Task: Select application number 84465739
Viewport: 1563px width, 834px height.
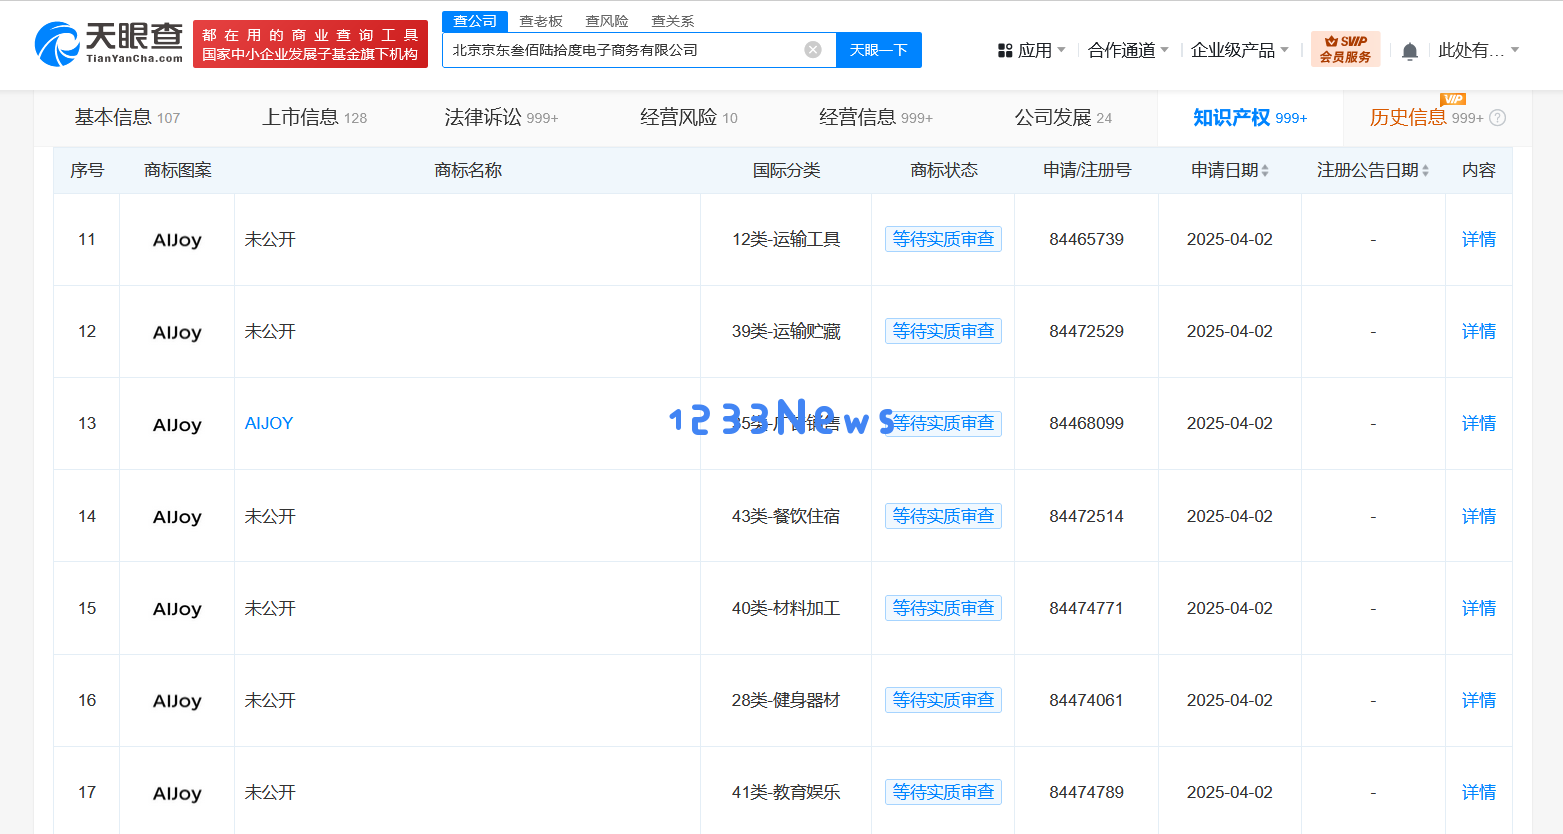Action: (x=1086, y=240)
